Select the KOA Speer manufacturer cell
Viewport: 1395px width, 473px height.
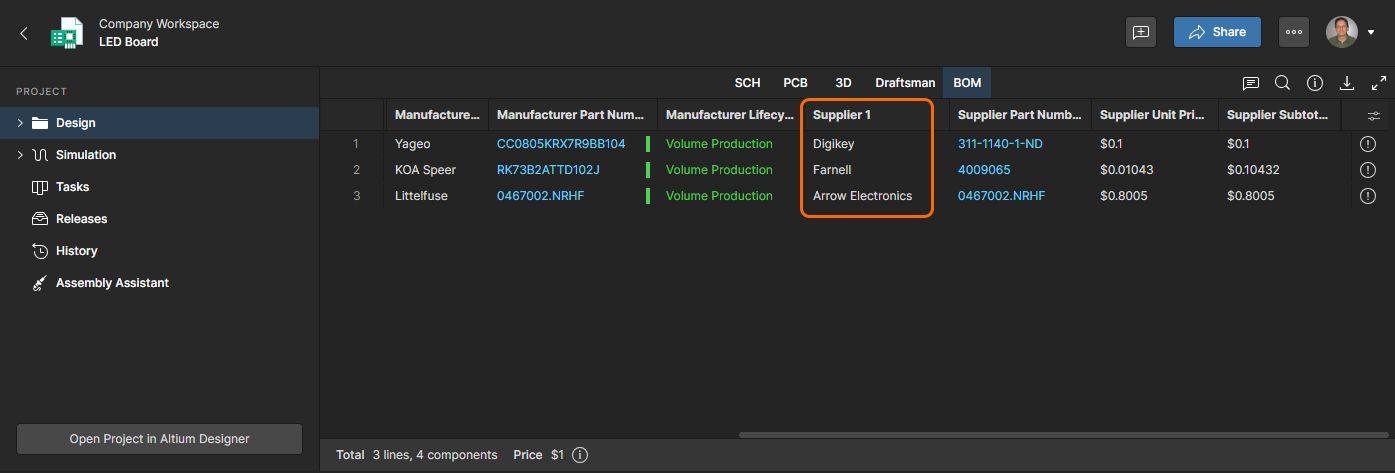tap(436, 170)
